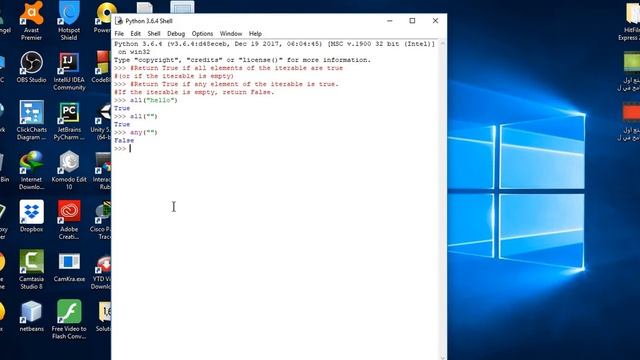Launch JetBrains PyCharm desktop icon

[69, 121]
